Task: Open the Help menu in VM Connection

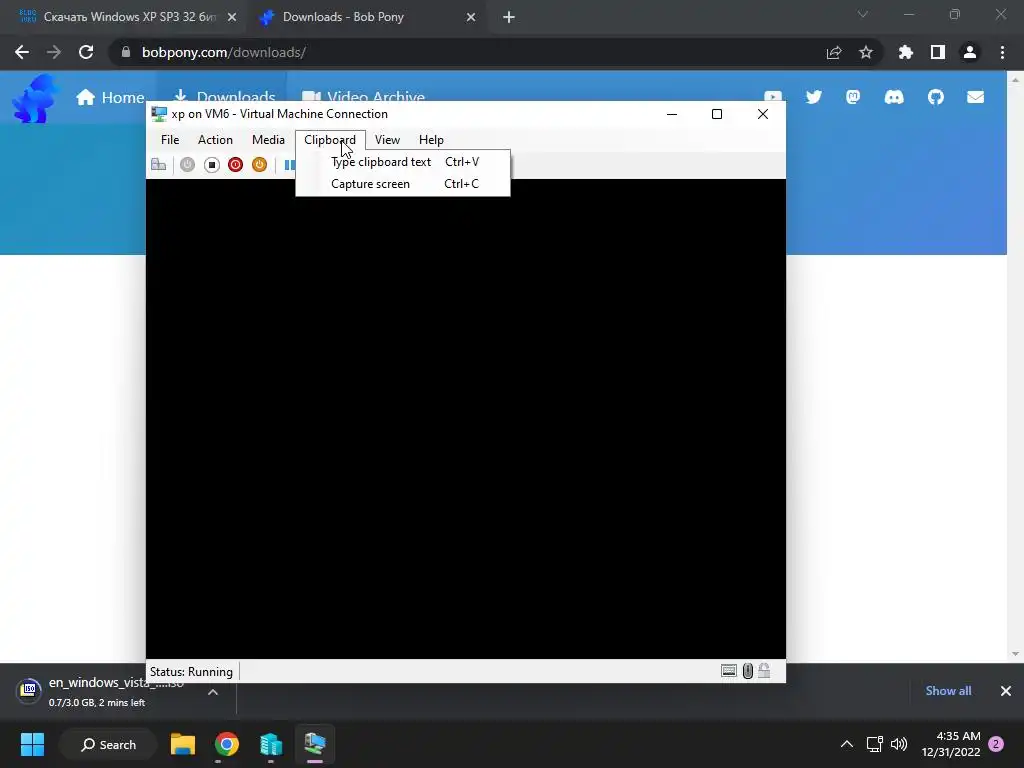Action: coord(431,140)
